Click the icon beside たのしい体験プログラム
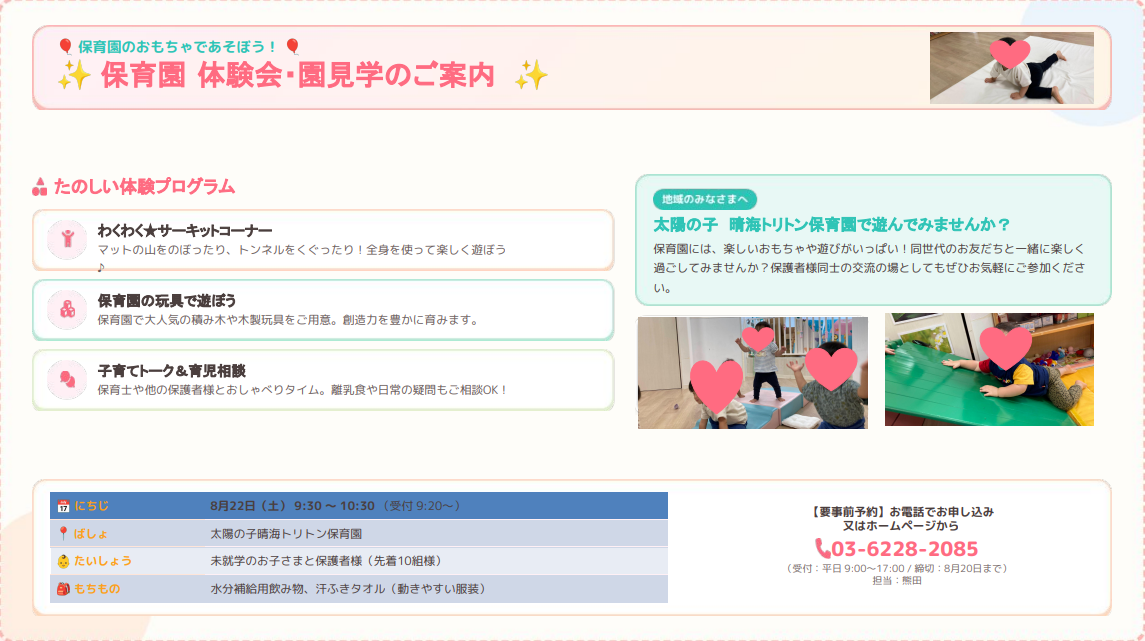1145x641 pixels. pyautogui.click(x=39, y=188)
